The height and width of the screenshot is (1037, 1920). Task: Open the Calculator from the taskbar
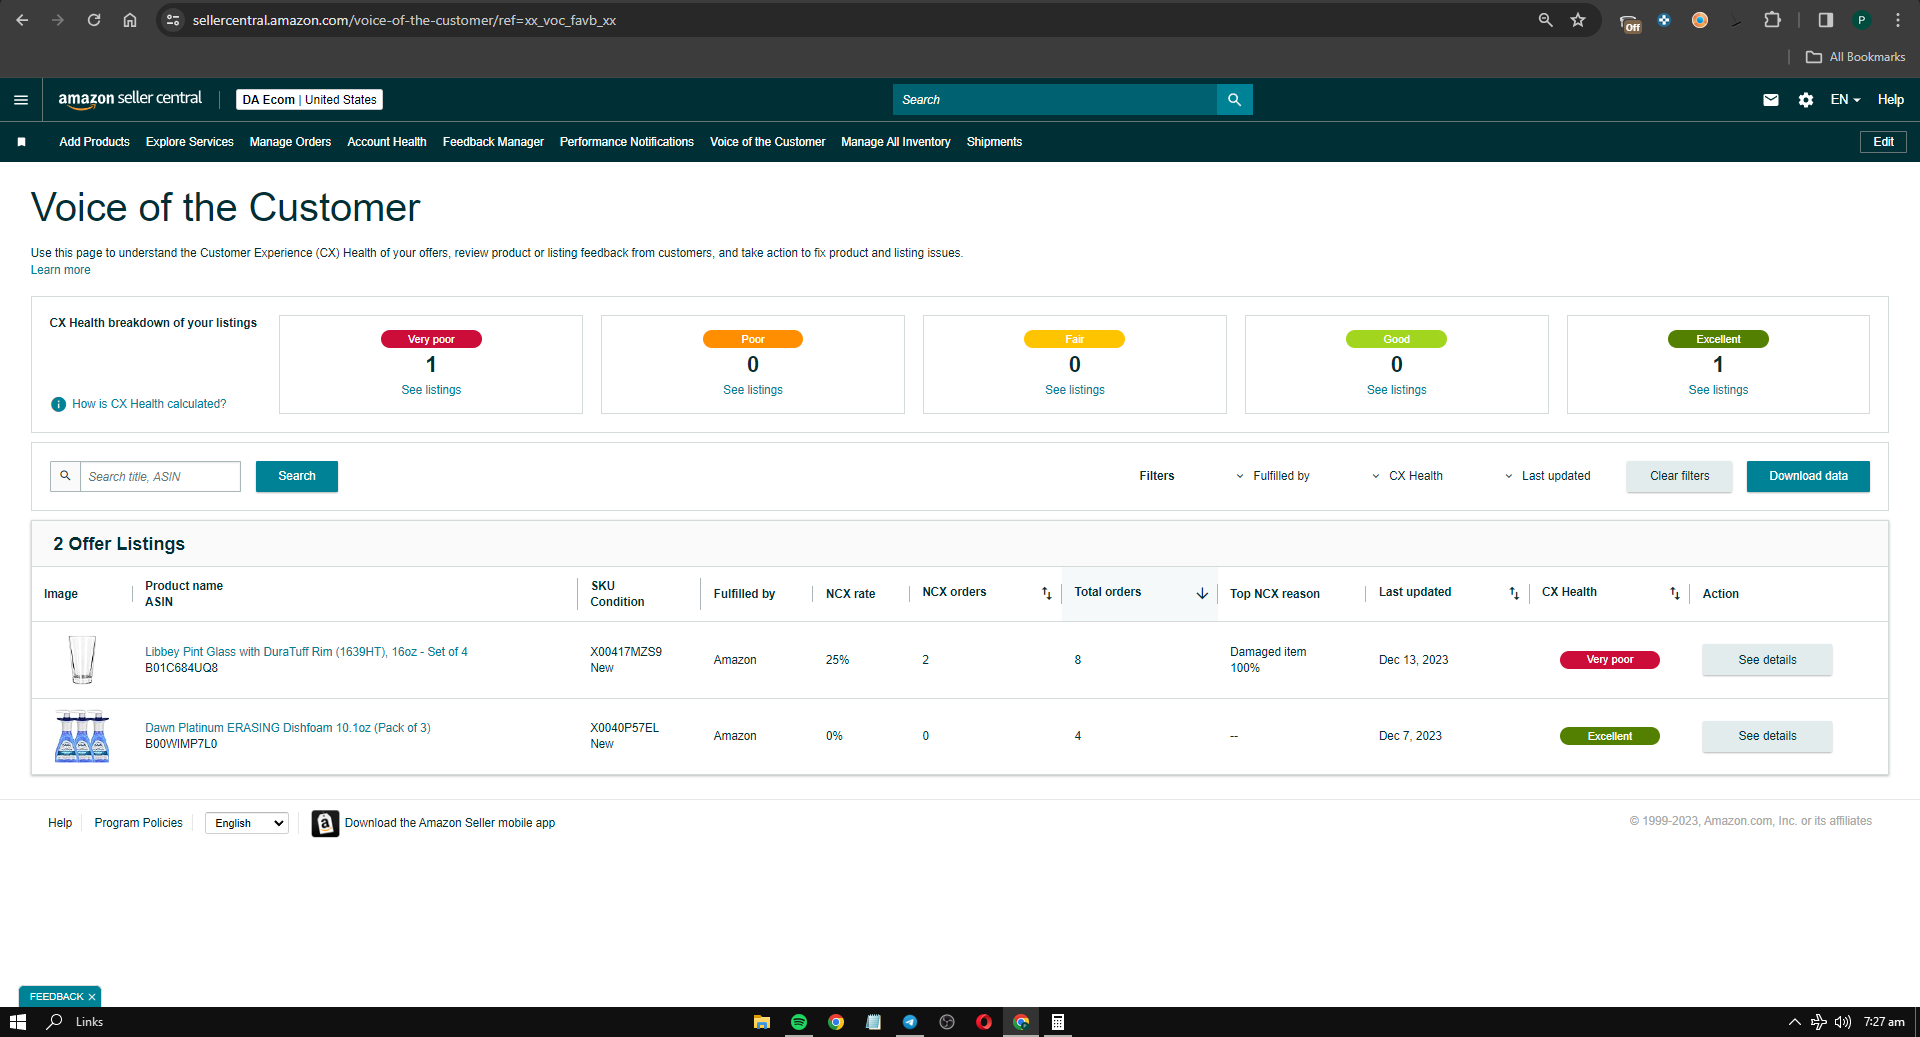click(1058, 1022)
